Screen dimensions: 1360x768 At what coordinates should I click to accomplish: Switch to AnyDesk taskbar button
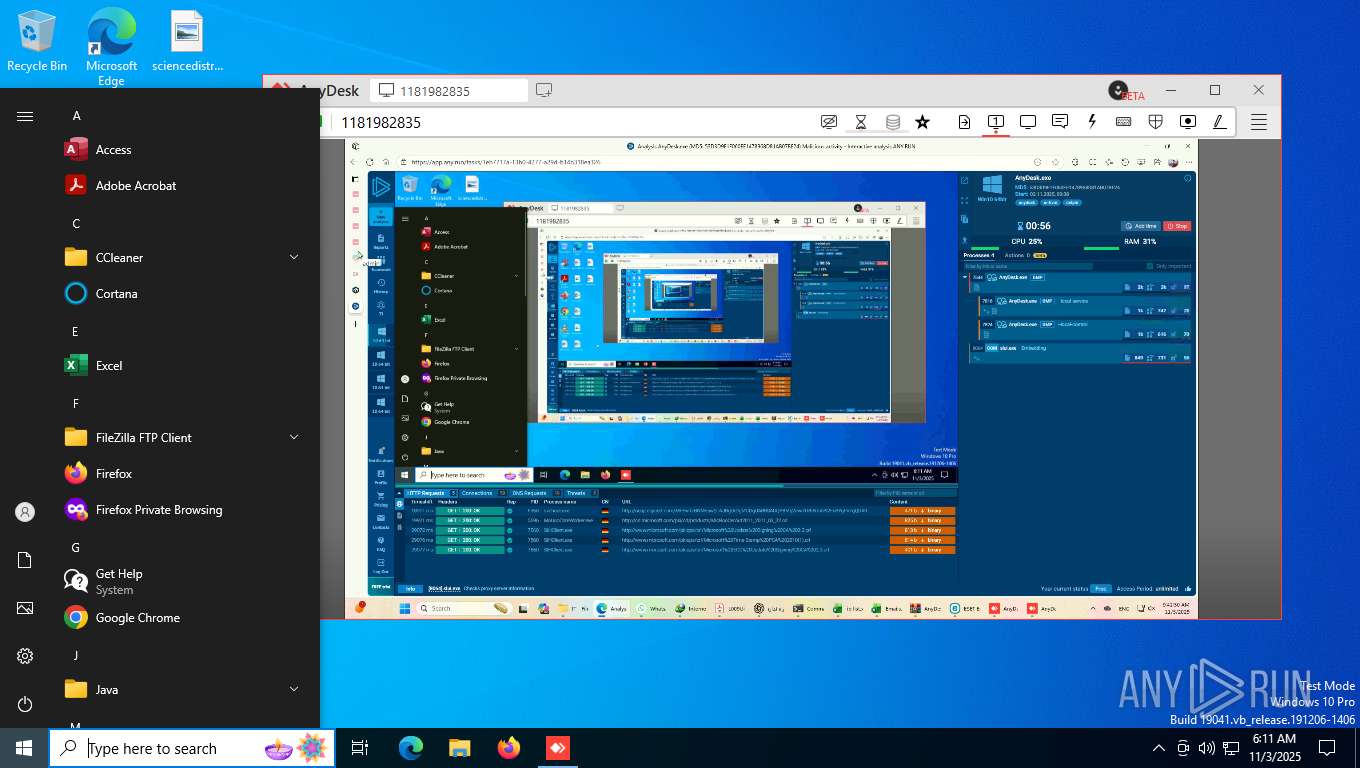(557, 748)
